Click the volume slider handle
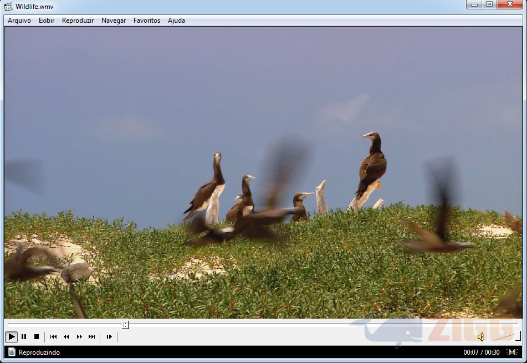Image resolution: width=527 pixels, height=363 pixels. (x=518, y=335)
